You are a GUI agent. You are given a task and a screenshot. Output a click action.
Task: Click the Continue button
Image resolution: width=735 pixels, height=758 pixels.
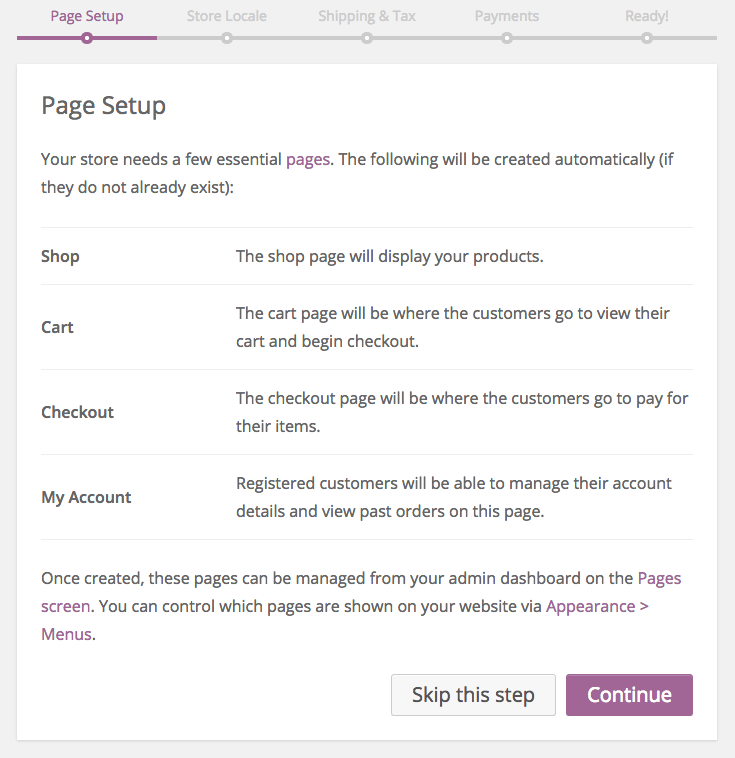(629, 695)
